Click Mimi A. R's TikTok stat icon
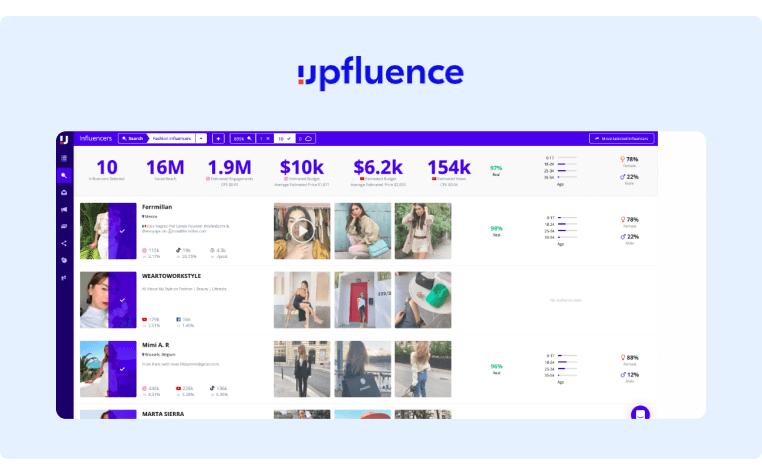The image size is (762, 475). click(x=212, y=388)
